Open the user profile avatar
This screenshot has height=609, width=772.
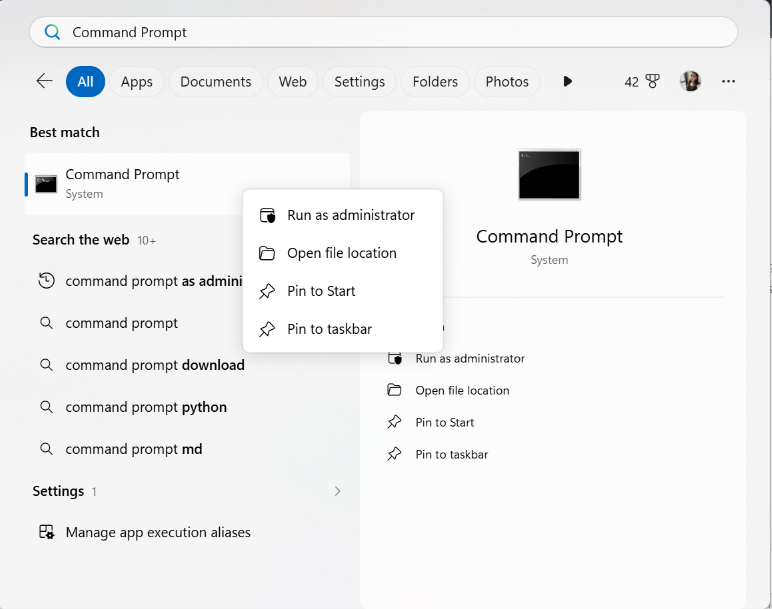pyautogui.click(x=690, y=81)
